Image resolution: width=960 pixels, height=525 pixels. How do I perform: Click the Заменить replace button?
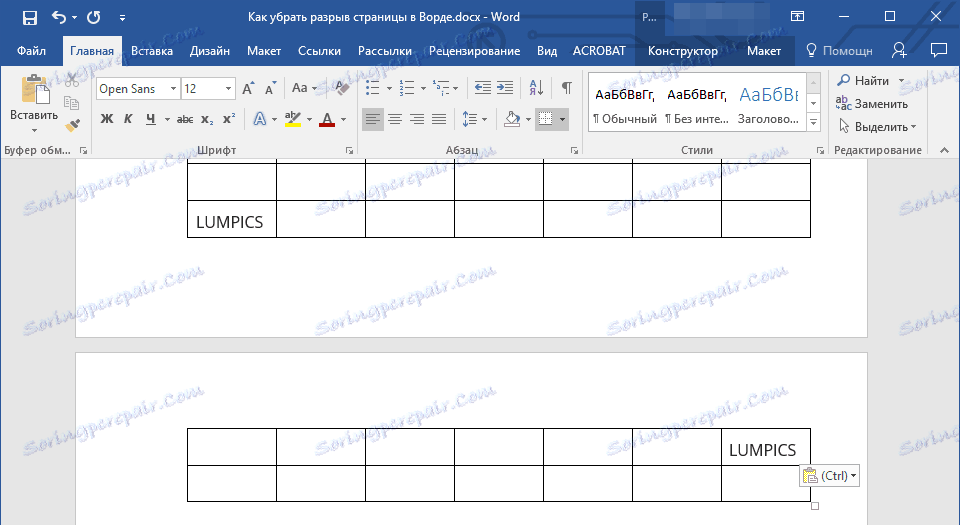872,103
